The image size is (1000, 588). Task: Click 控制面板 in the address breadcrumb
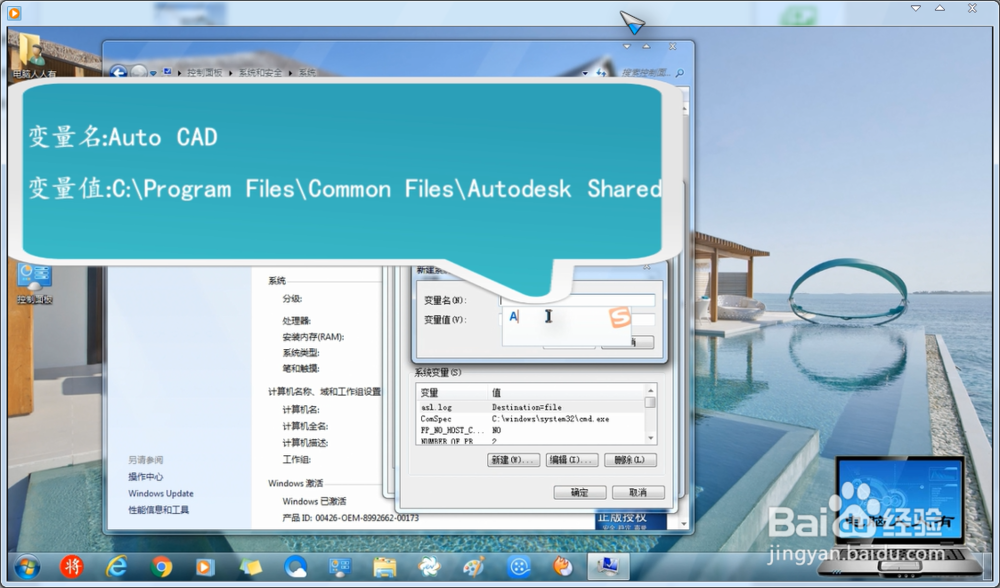pyautogui.click(x=204, y=73)
